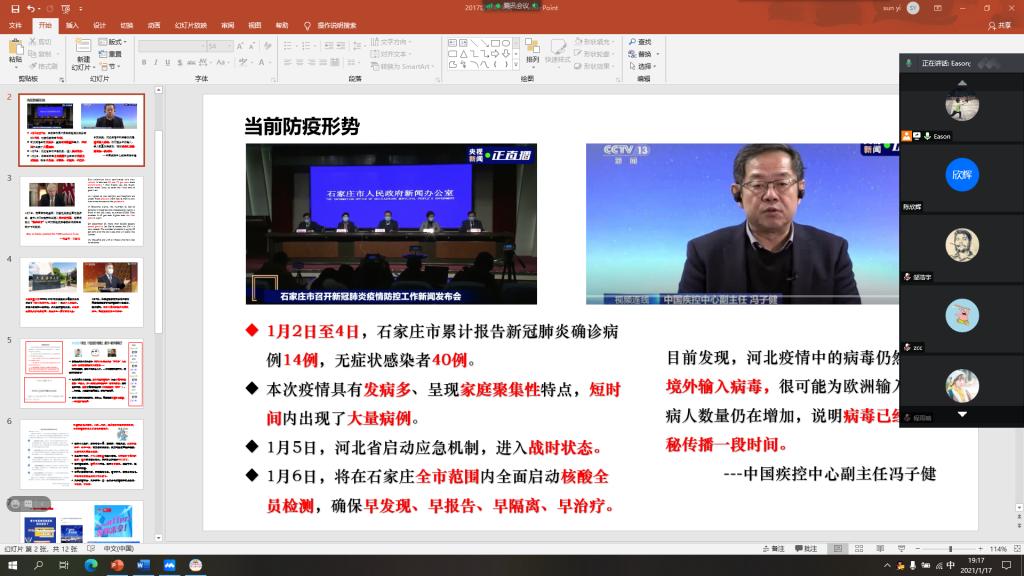1024x576 pixels.
Task: Click the Share (共享) button
Action: (999, 25)
